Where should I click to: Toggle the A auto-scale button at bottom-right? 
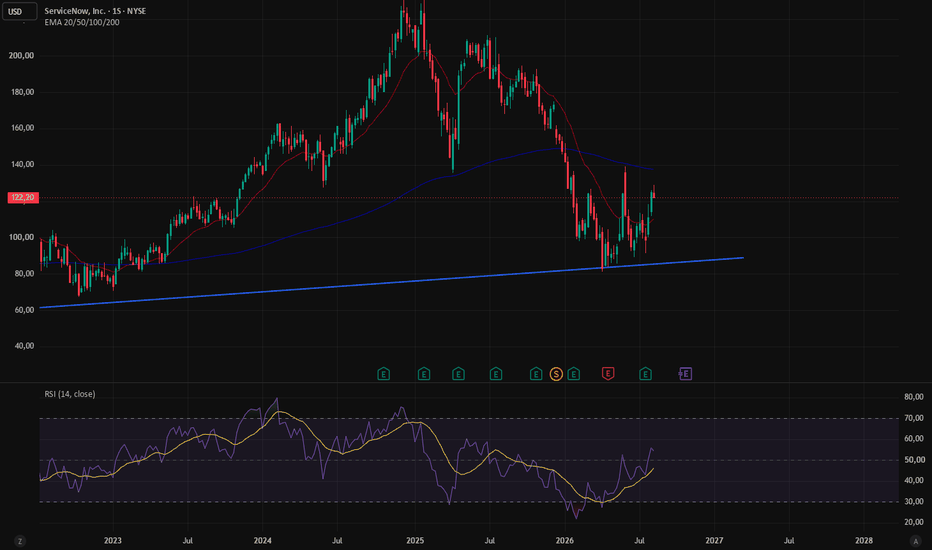click(915, 541)
